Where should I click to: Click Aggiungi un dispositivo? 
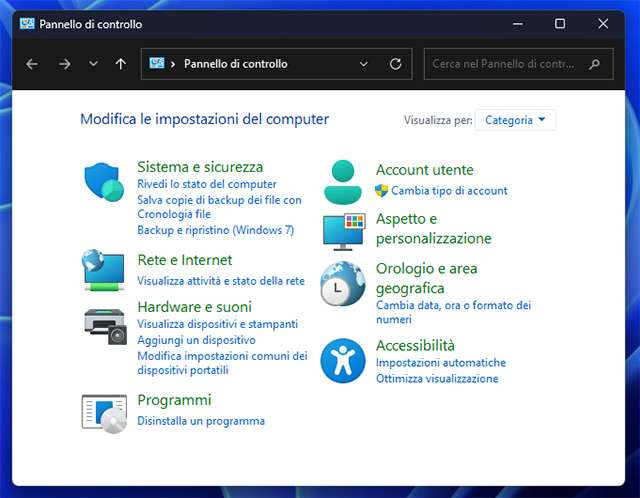[196, 340]
